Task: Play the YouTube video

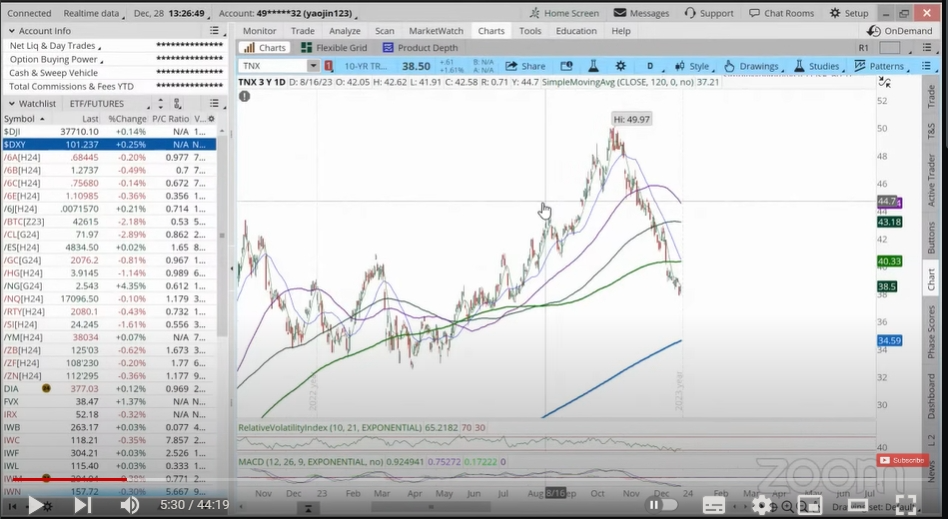Action: 36,504
